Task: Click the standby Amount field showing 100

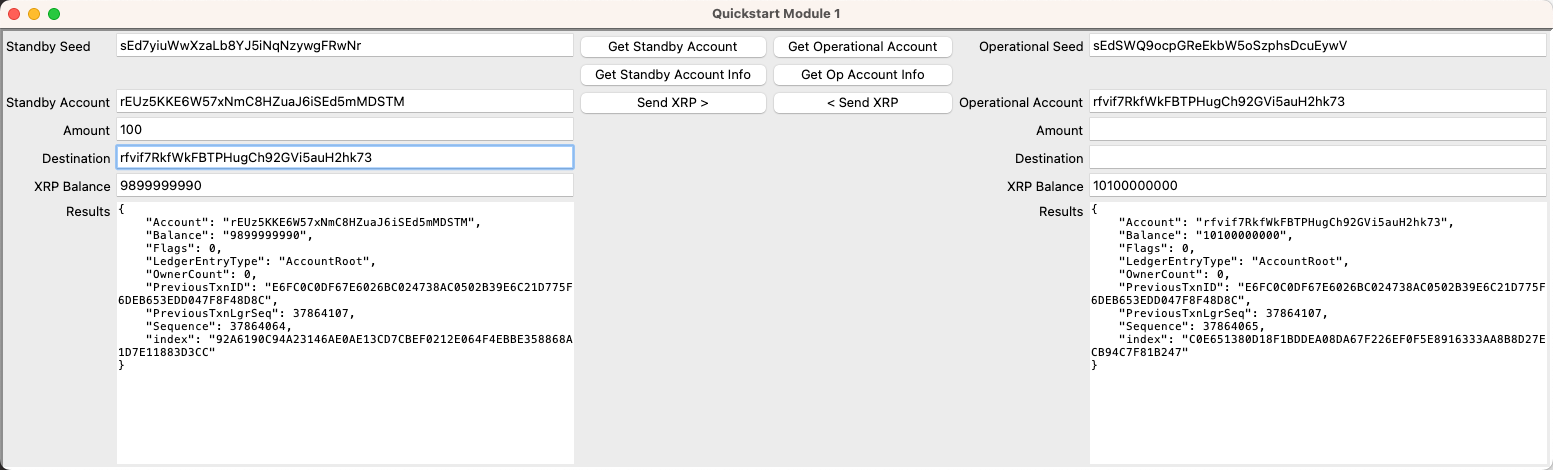Action: point(344,130)
